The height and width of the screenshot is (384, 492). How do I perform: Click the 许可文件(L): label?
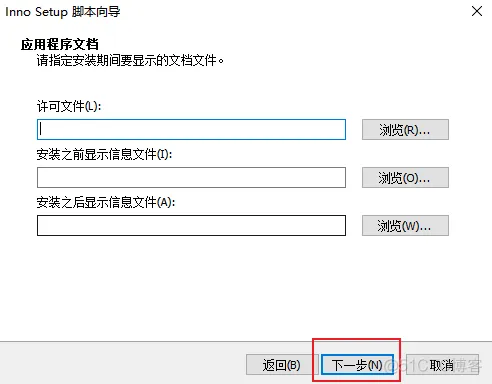point(69,106)
